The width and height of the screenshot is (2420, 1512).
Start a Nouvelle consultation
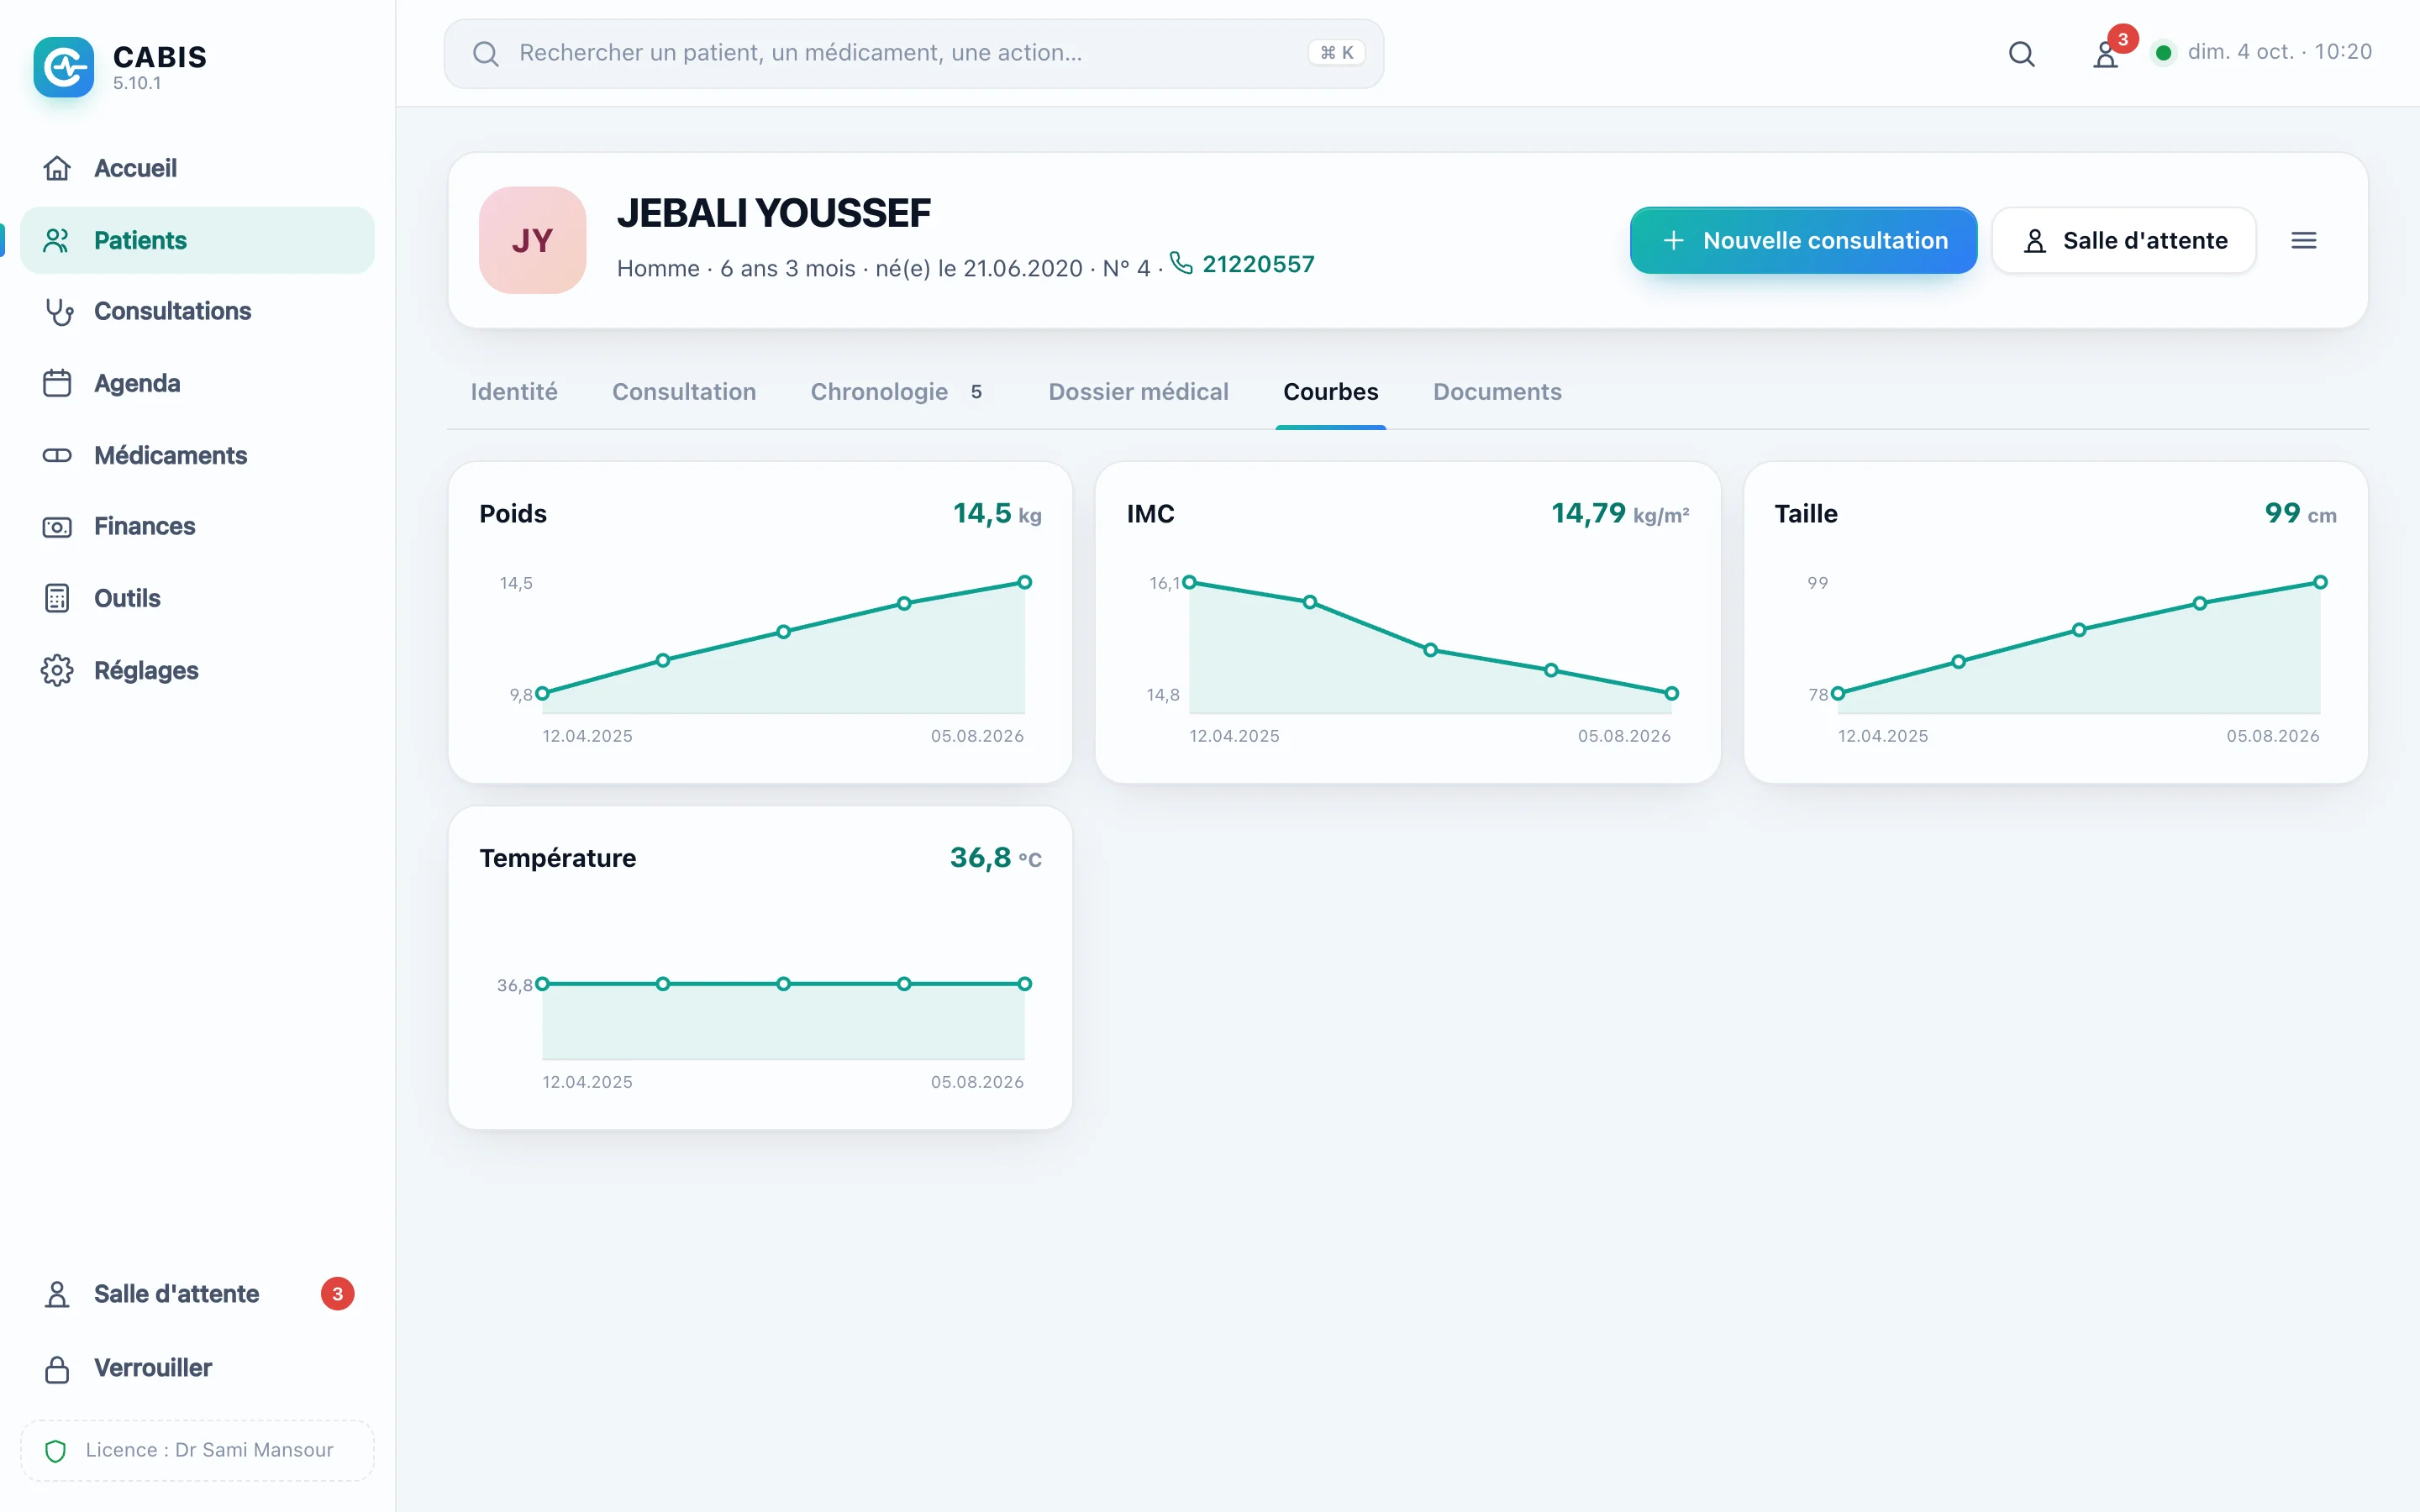tap(1803, 240)
